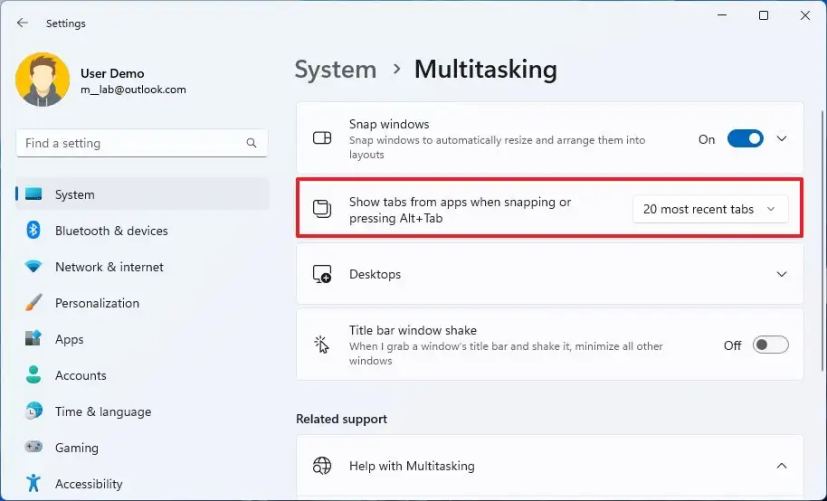The height and width of the screenshot is (501, 827).
Task: Click the Bluetooth & devices icon
Action: point(34,231)
